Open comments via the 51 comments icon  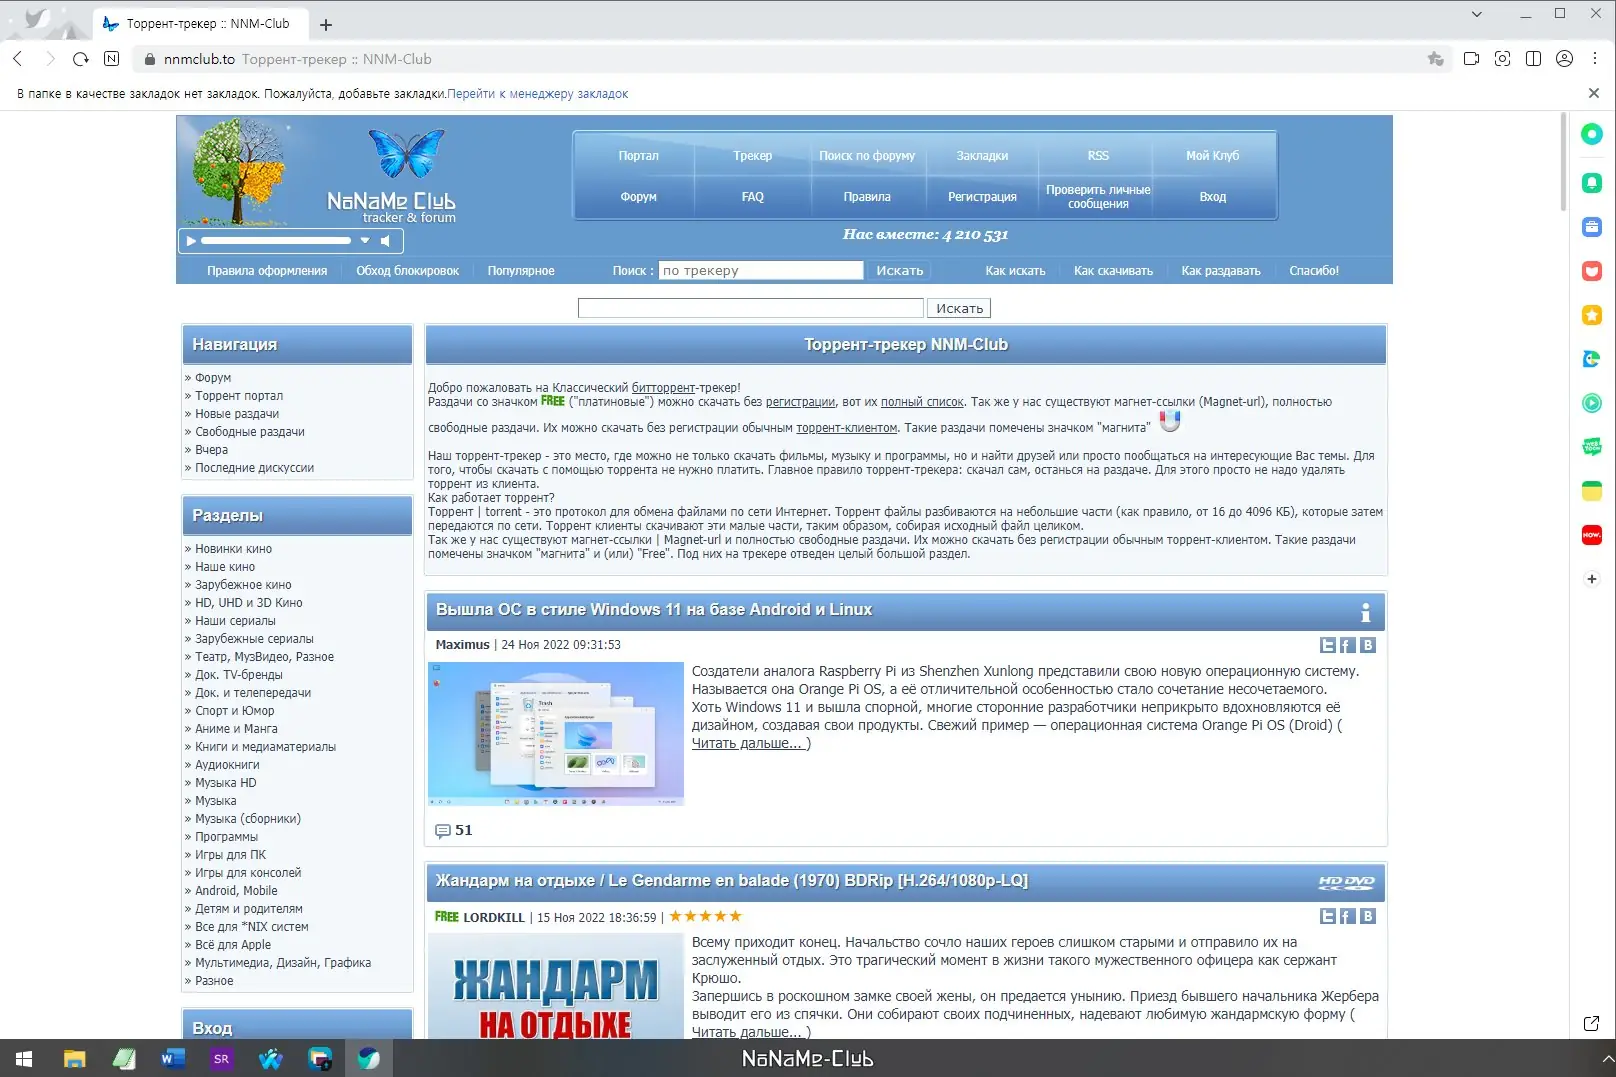[x=443, y=830]
